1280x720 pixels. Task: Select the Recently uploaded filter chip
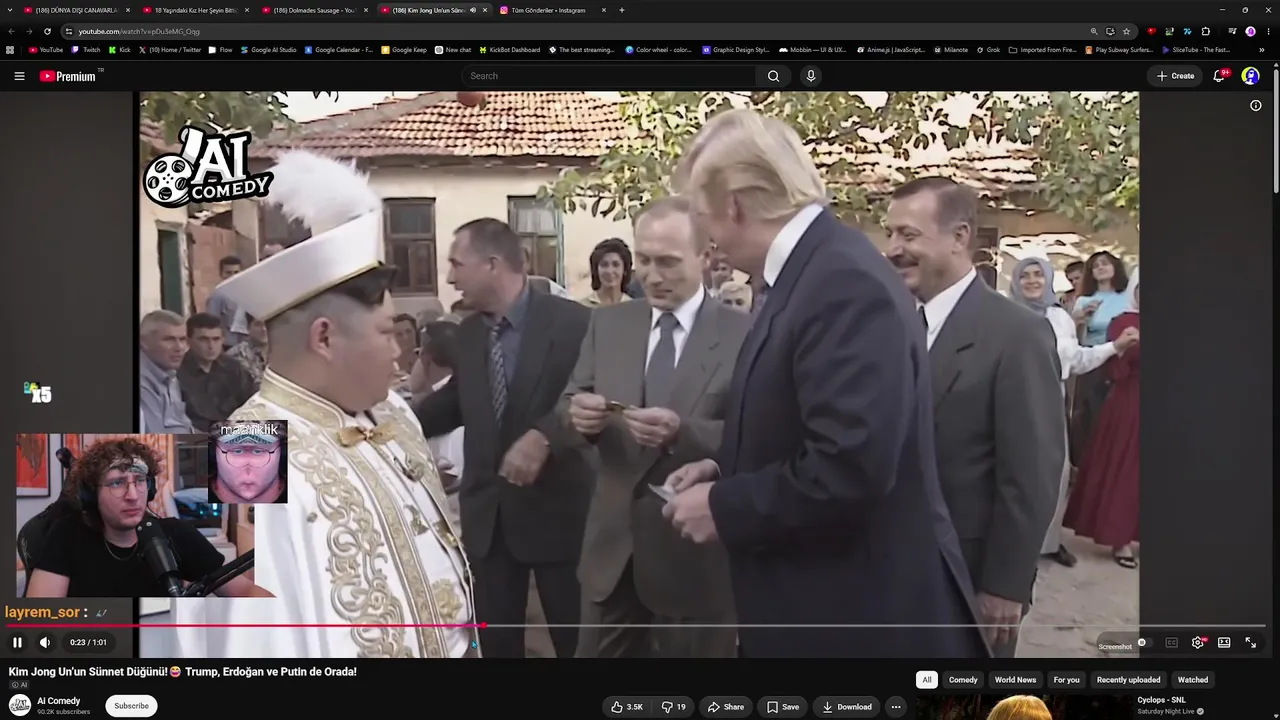tap(1128, 680)
